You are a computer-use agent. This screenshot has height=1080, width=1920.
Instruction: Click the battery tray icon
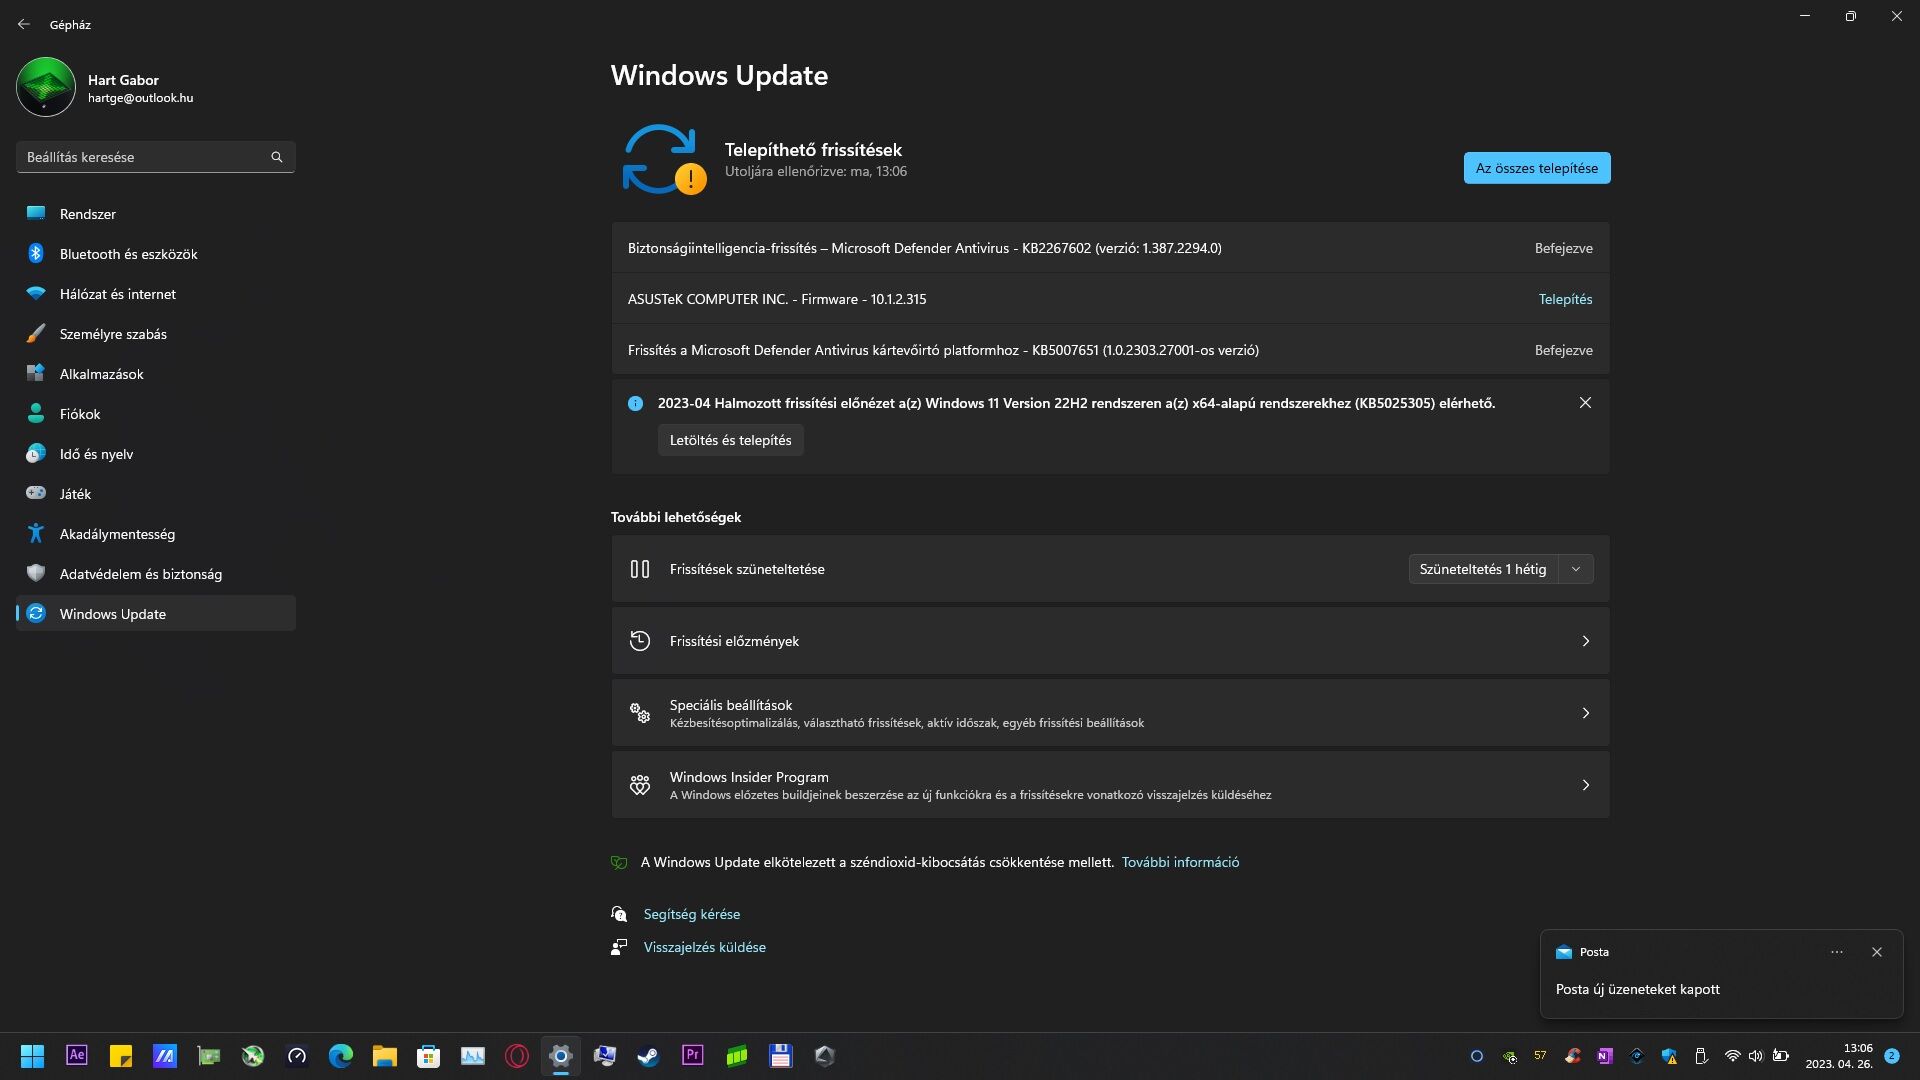click(1781, 1056)
